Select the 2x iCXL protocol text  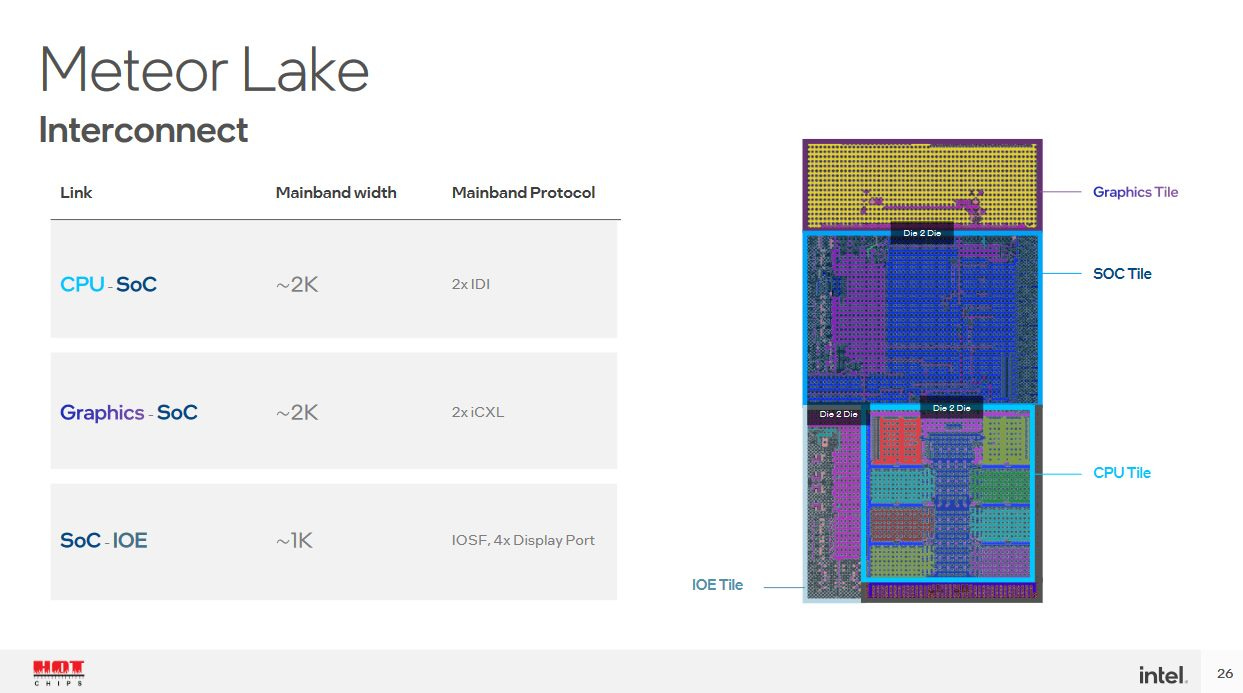pyautogui.click(x=478, y=412)
